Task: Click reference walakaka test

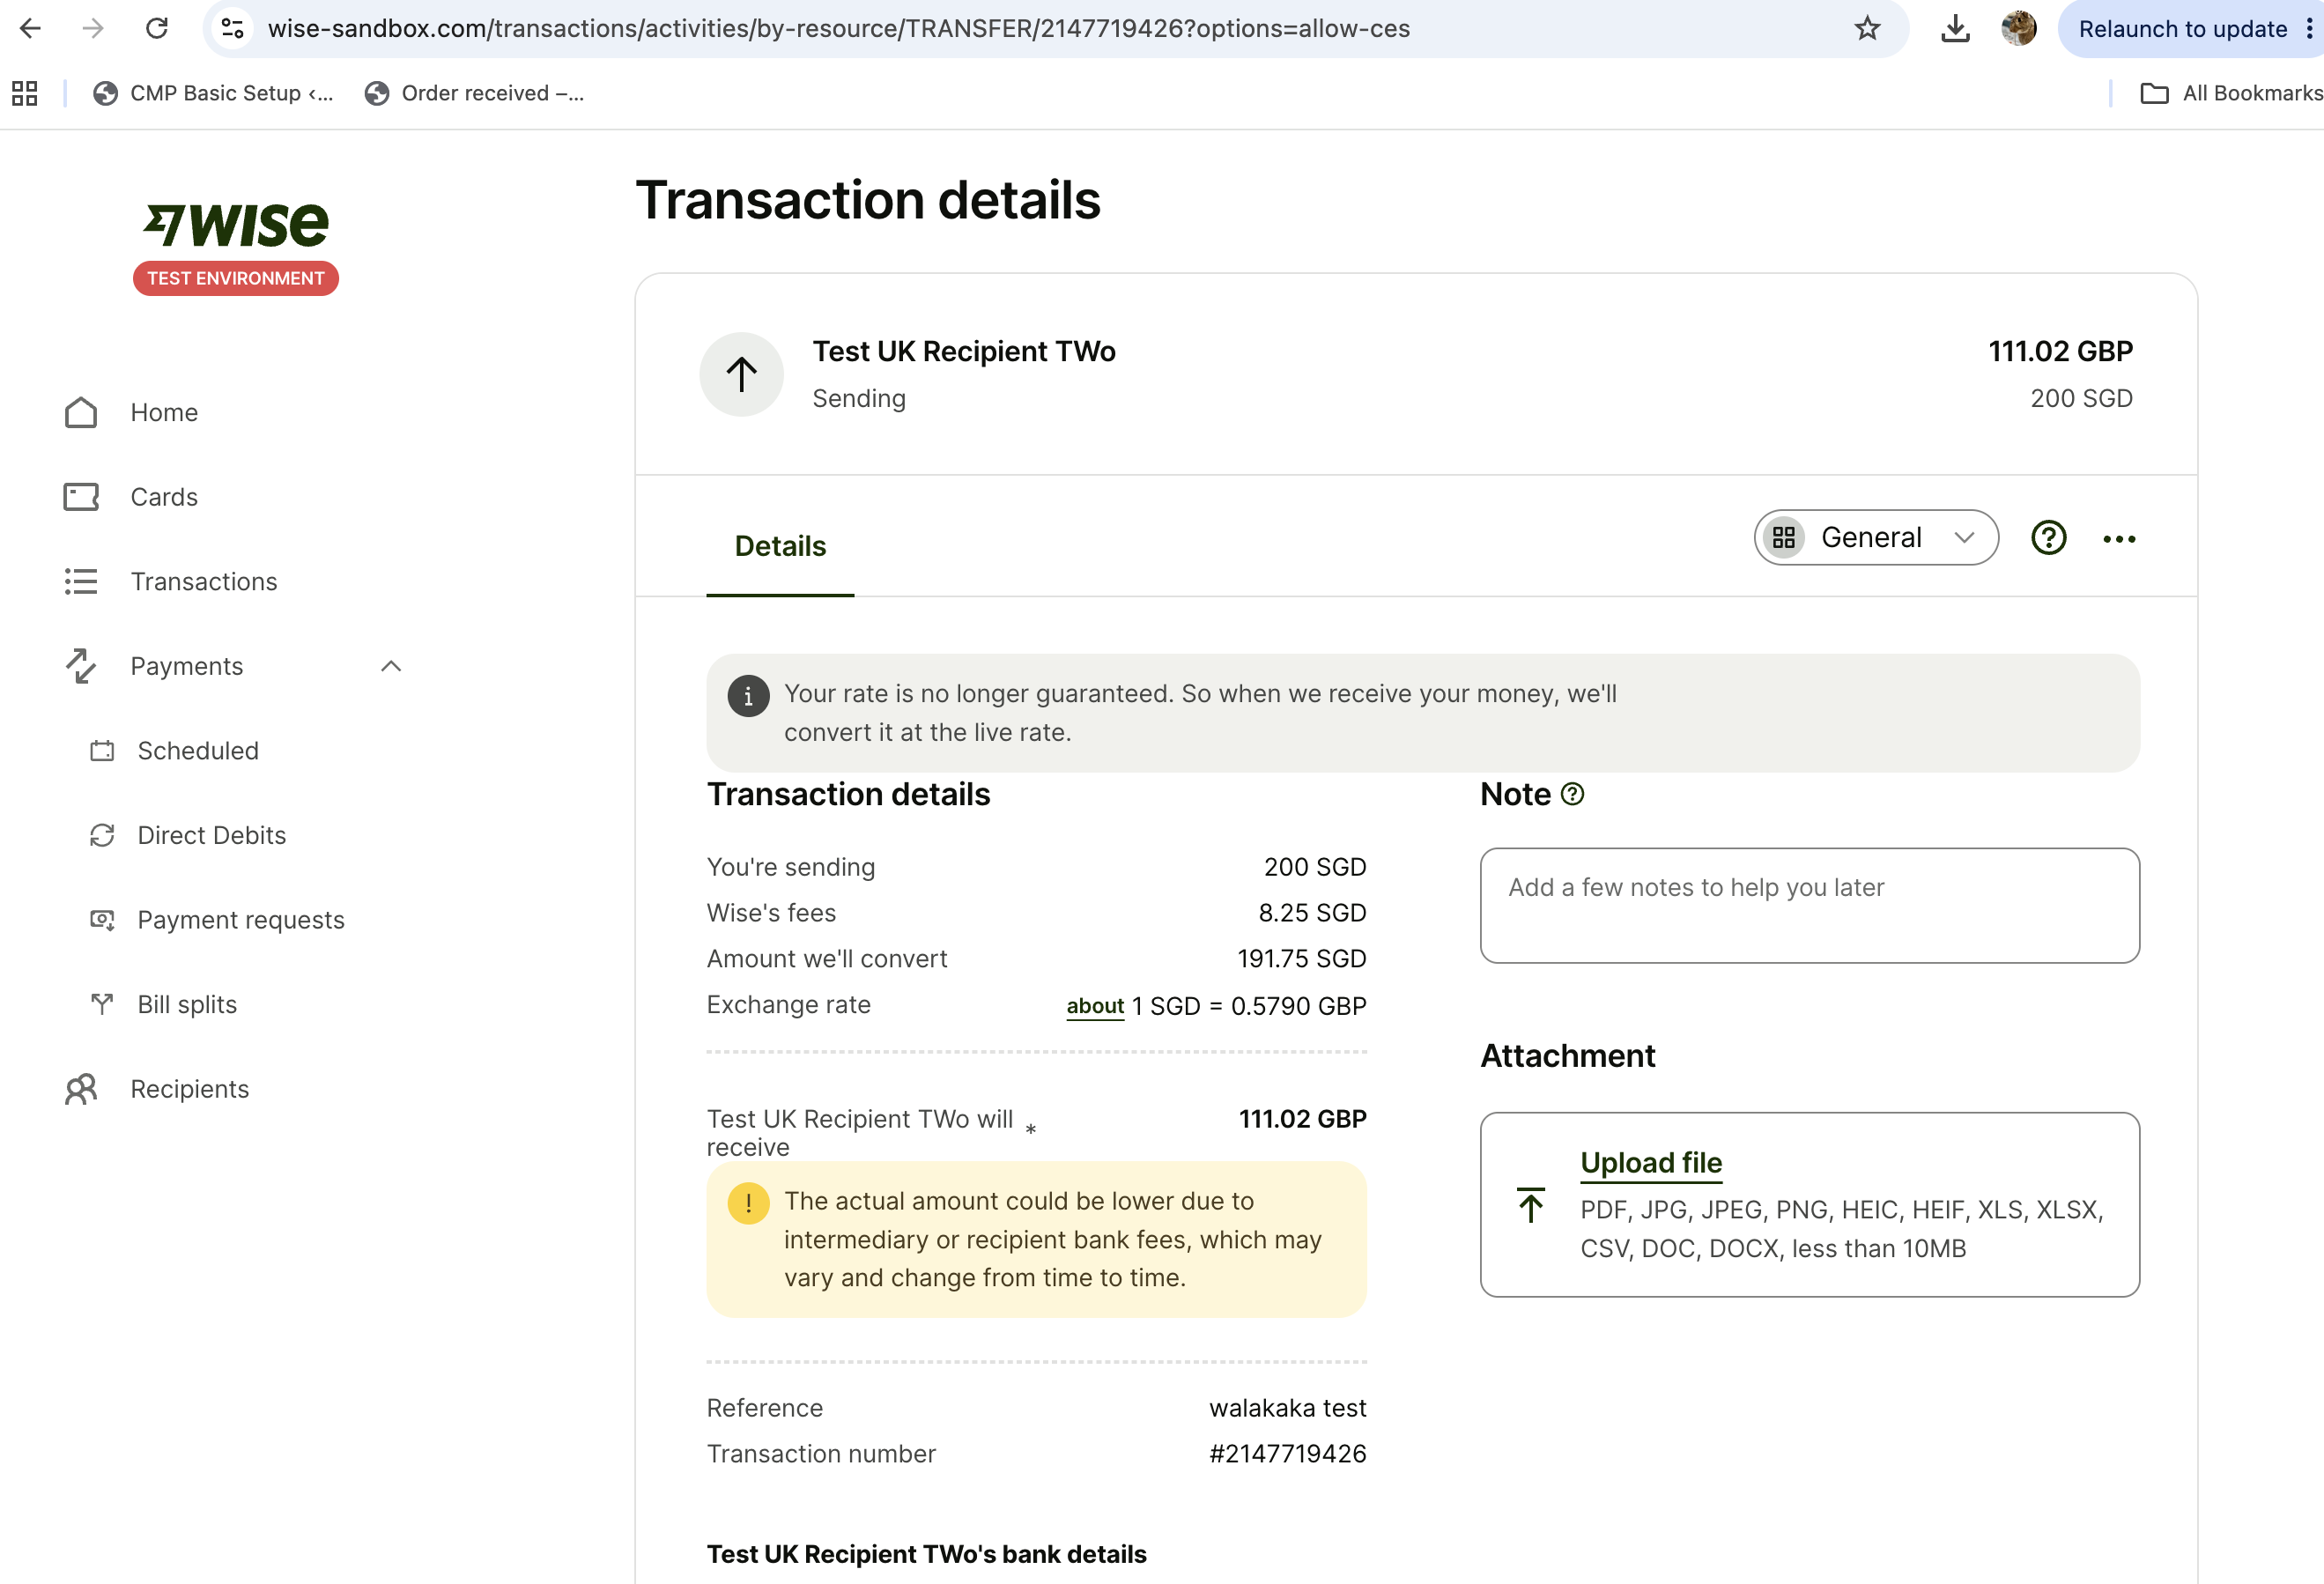Action: (1287, 1408)
